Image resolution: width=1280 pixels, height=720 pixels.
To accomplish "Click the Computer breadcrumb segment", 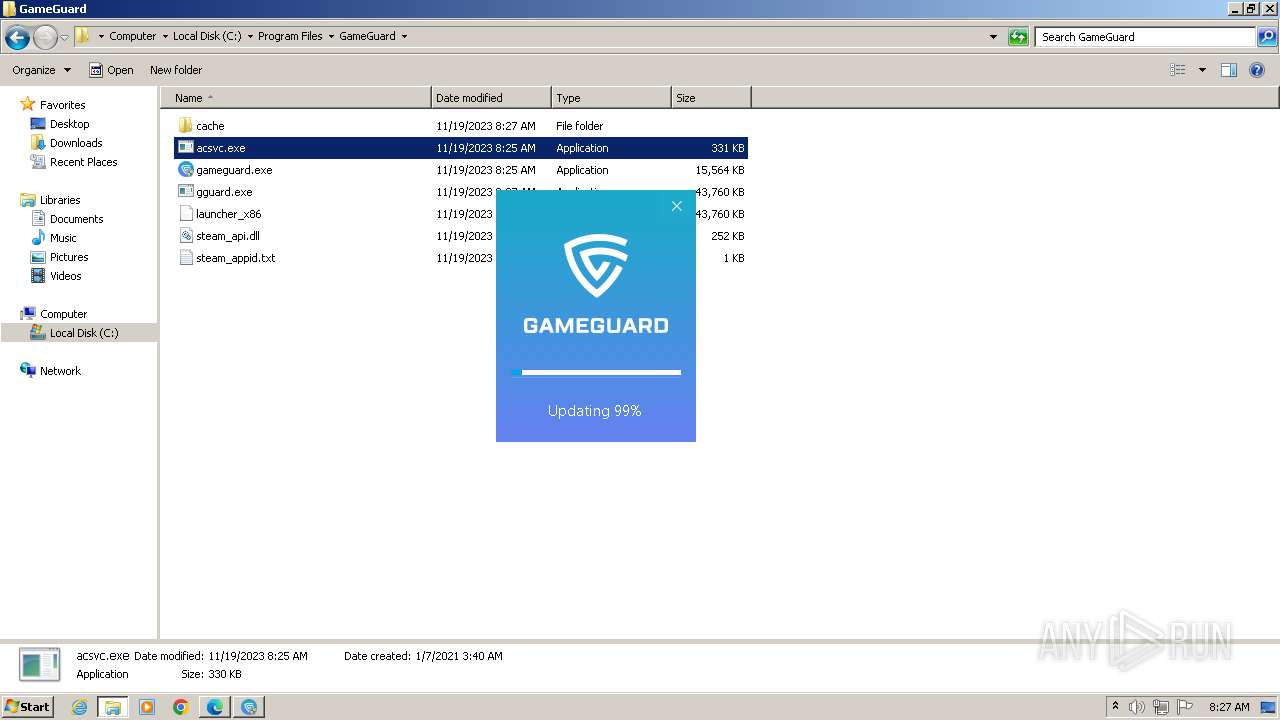I will [132, 36].
